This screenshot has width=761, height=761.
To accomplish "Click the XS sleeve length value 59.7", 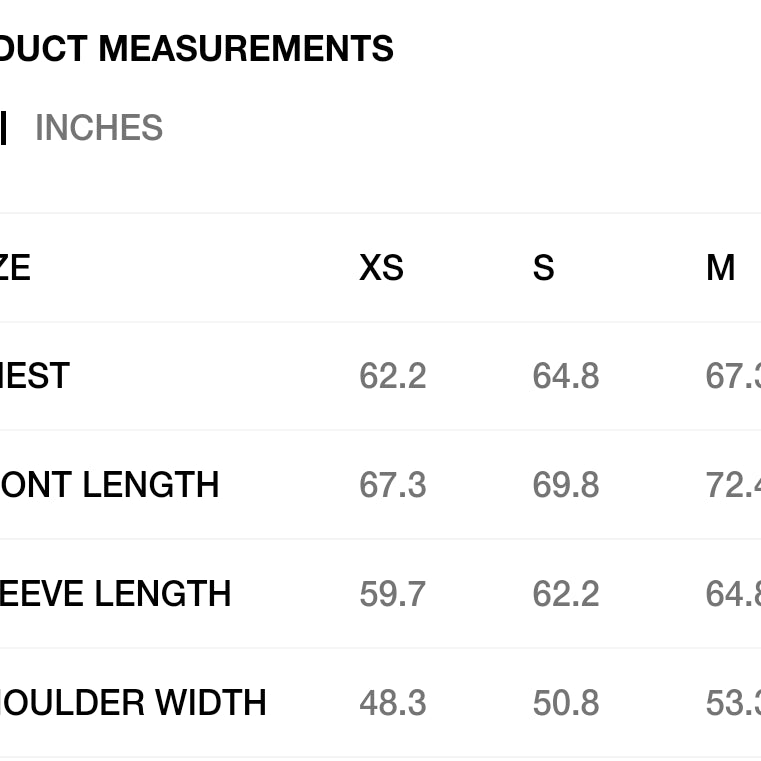I will point(392,594).
